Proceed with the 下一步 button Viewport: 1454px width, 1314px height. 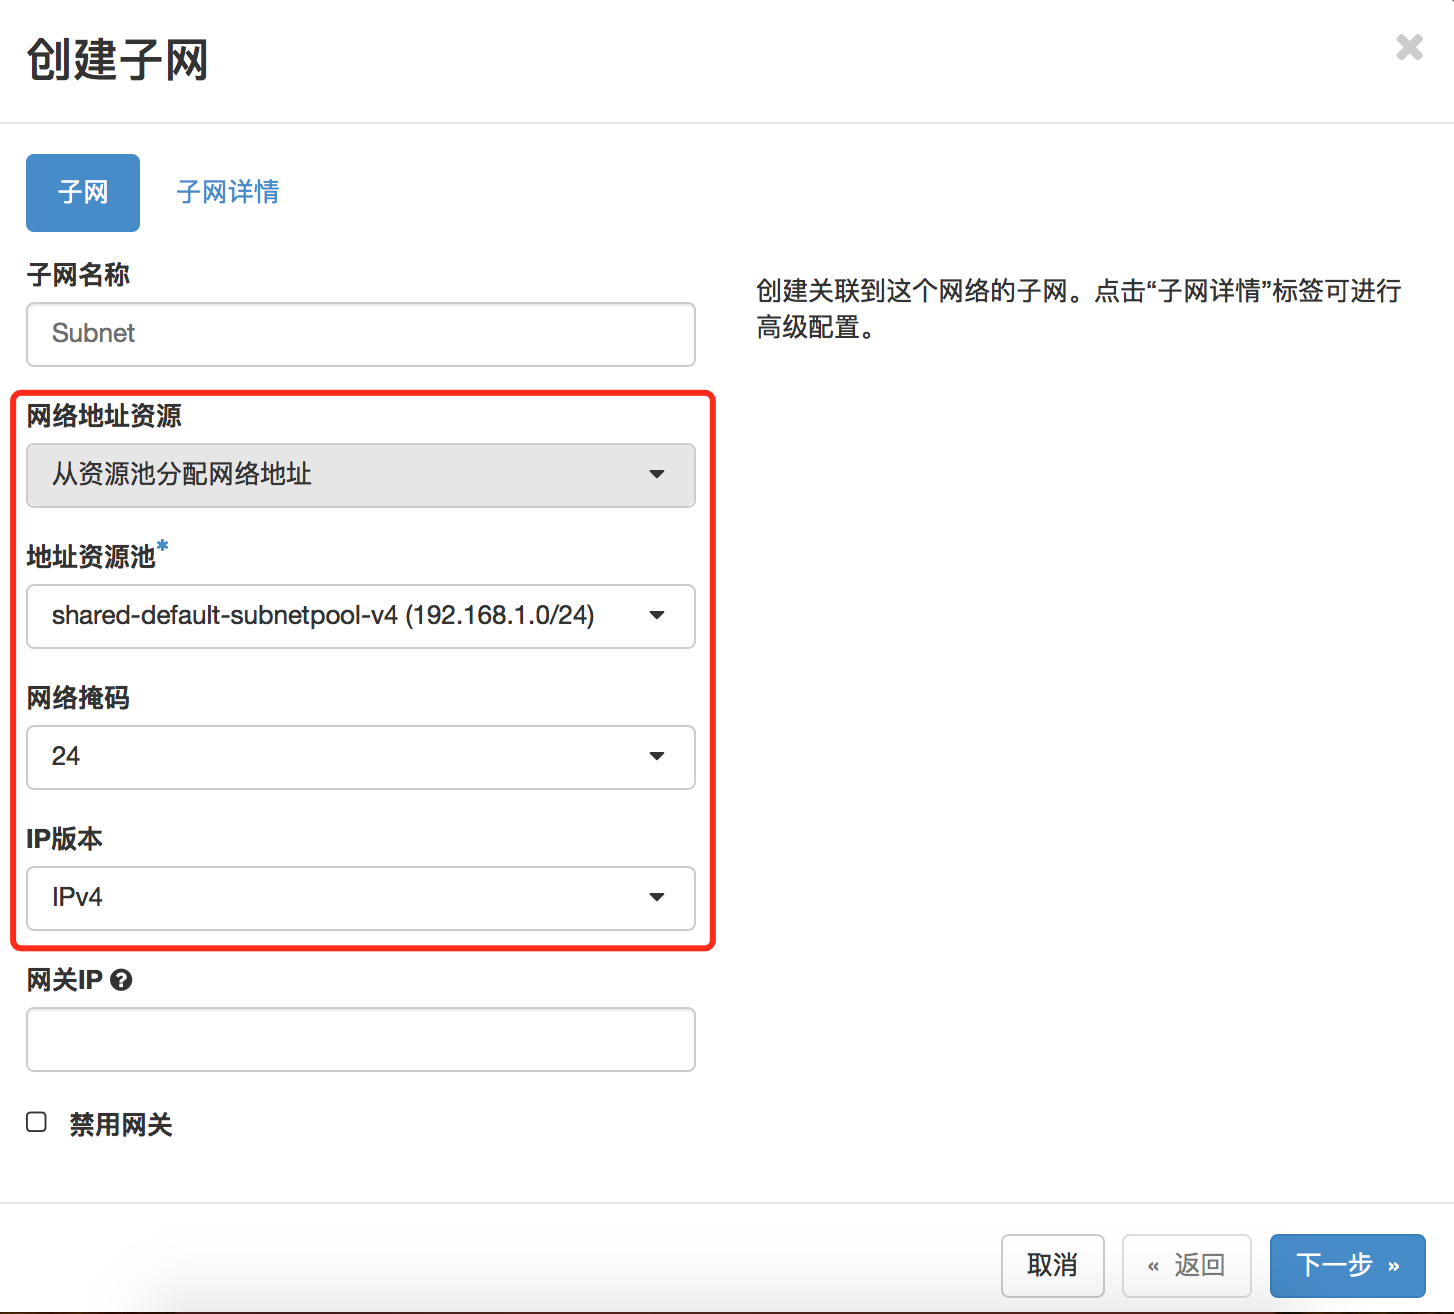pyautogui.click(x=1347, y=1265)
